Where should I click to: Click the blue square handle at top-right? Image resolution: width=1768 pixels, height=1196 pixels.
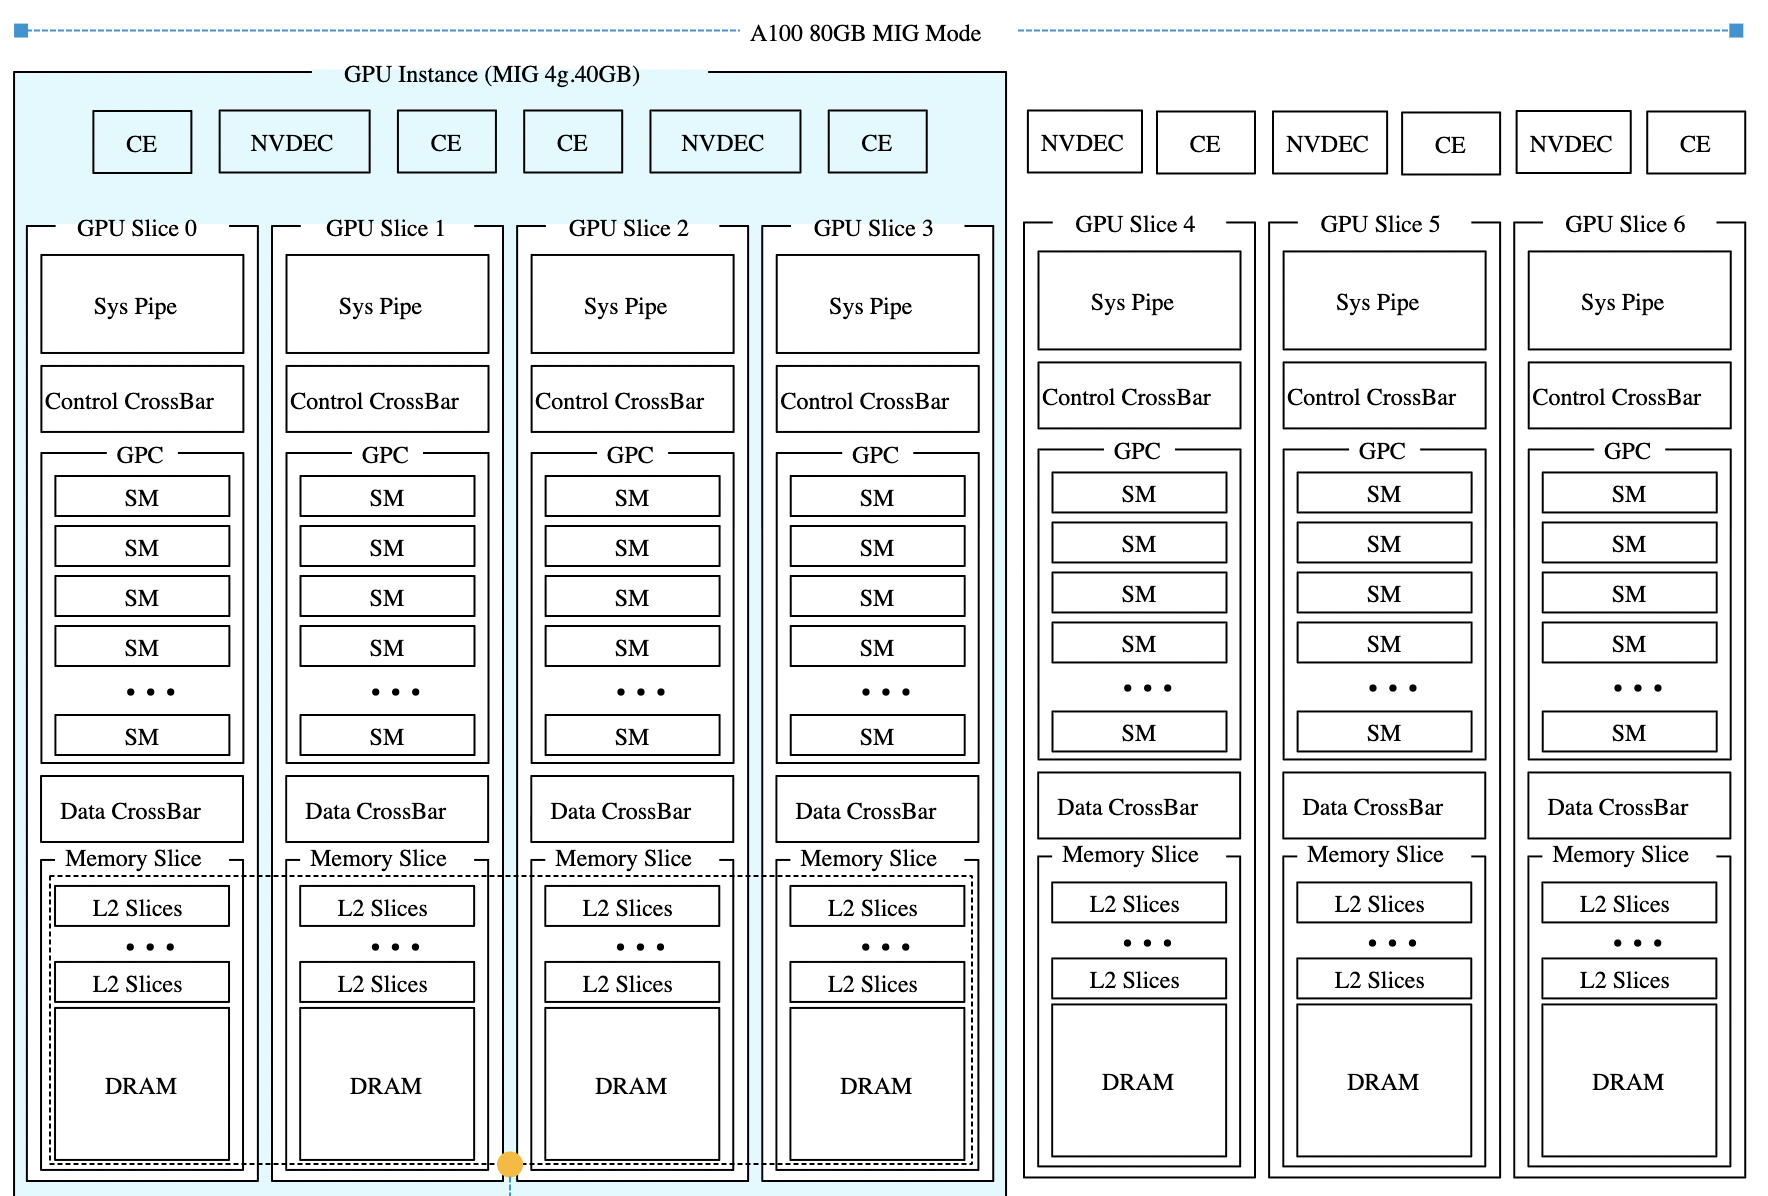(x=1736, y=31)
